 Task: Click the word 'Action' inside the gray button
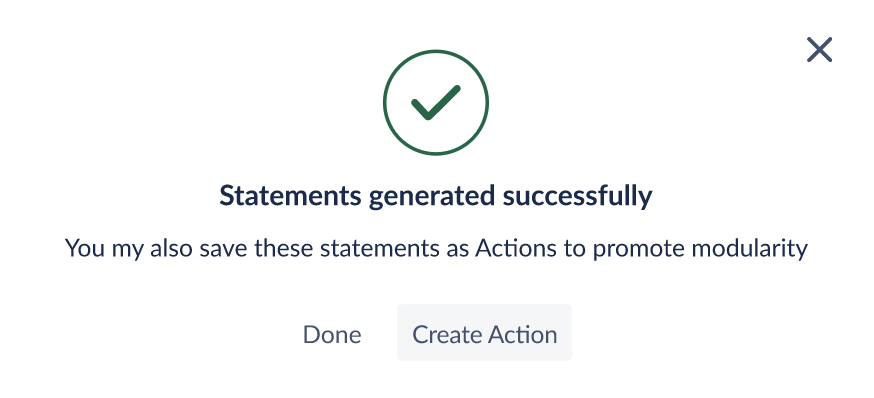[x=522, y=334]
